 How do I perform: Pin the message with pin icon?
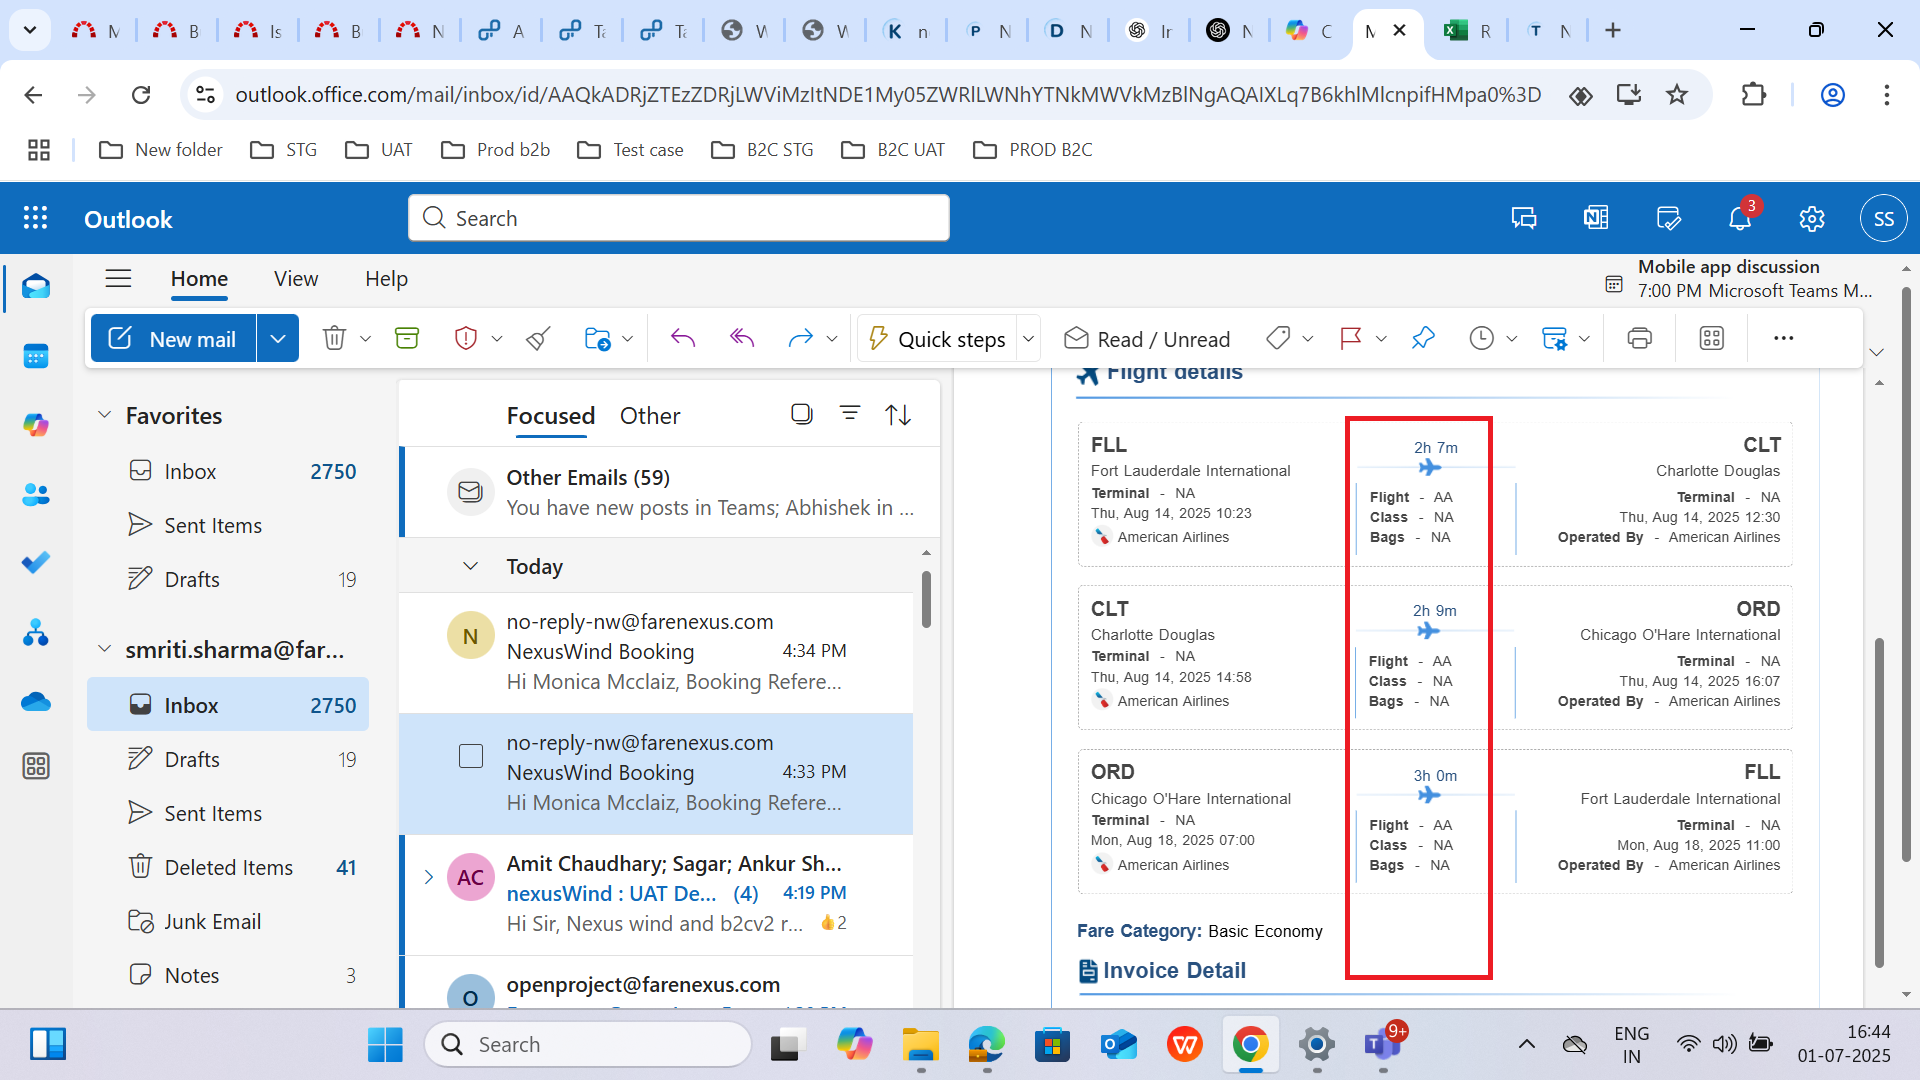(x=1423, y=339)
